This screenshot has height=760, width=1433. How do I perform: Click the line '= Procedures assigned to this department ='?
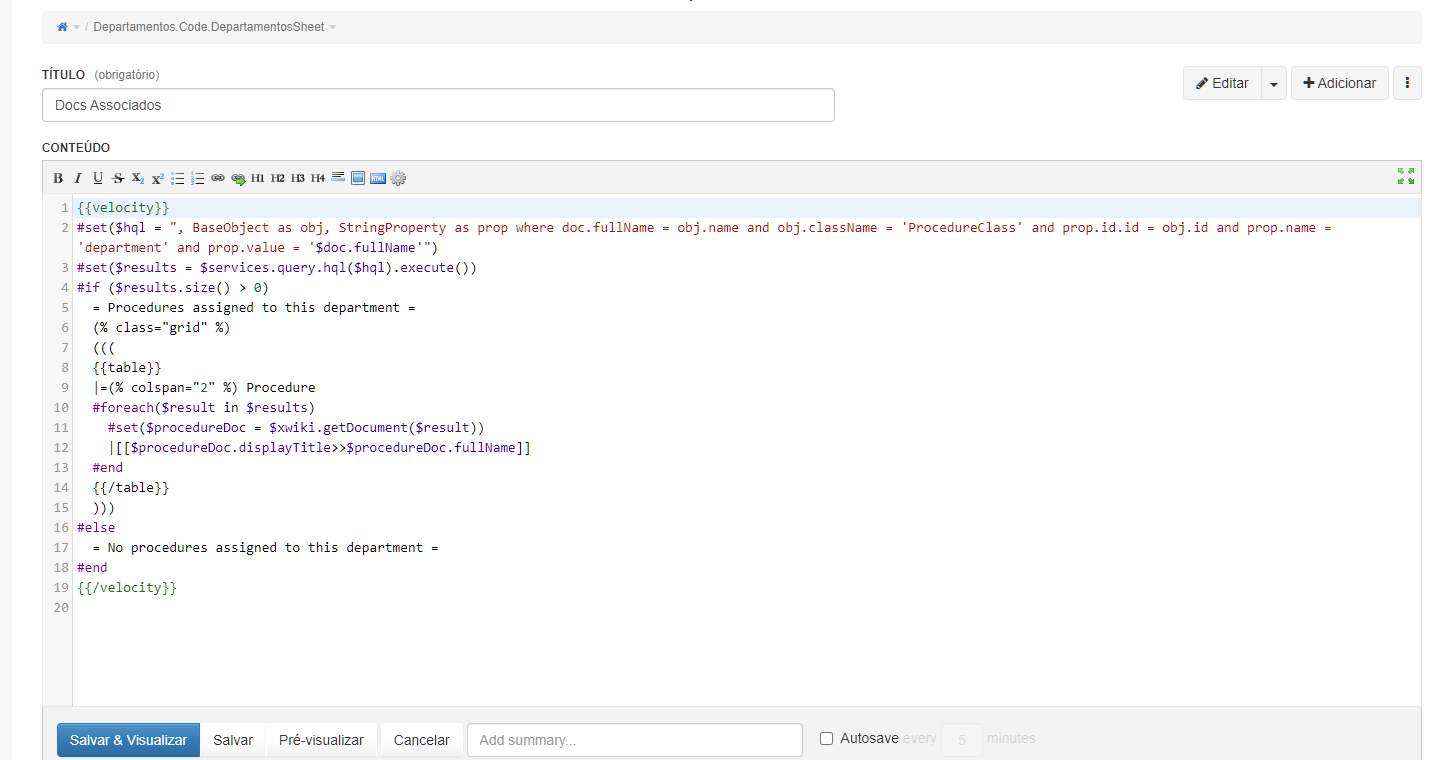coord(254,308)
